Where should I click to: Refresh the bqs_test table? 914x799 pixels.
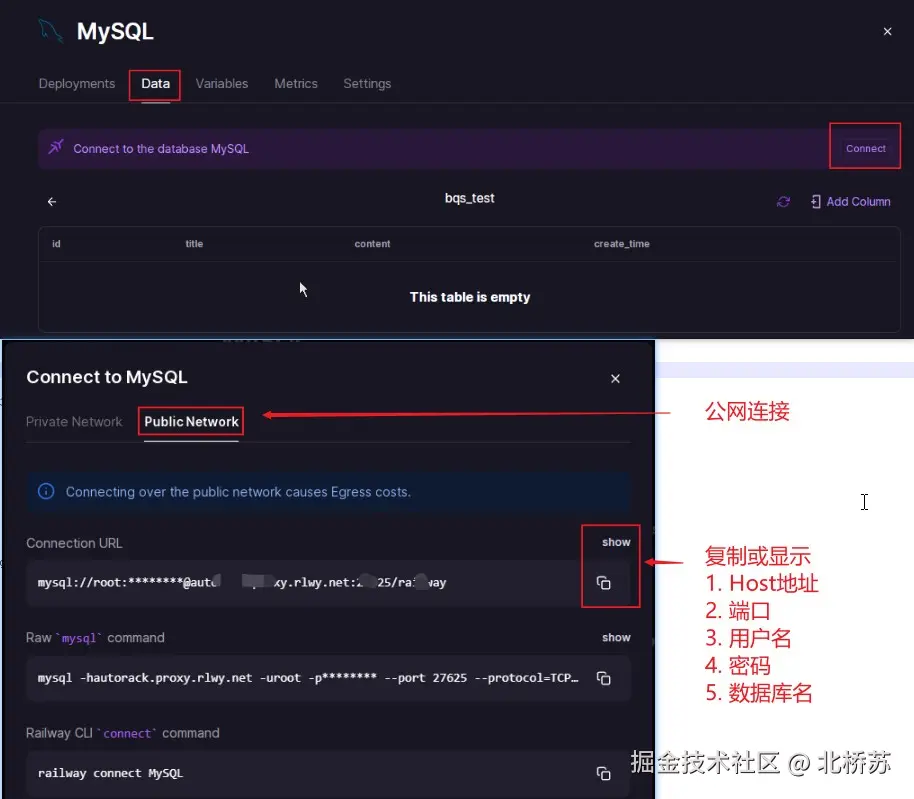pyautogui.click(x=783, y=202)
